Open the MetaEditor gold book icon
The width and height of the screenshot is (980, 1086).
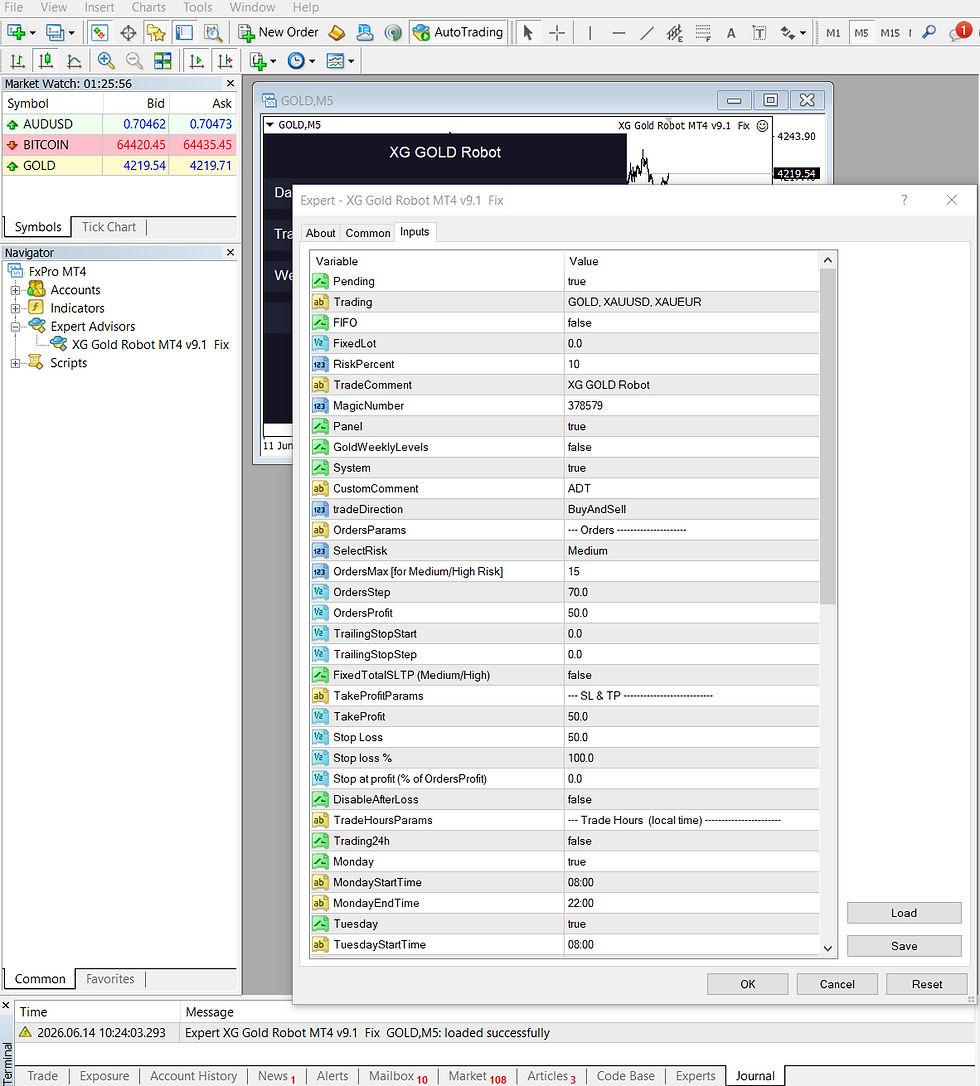click(x=337, y=33)
